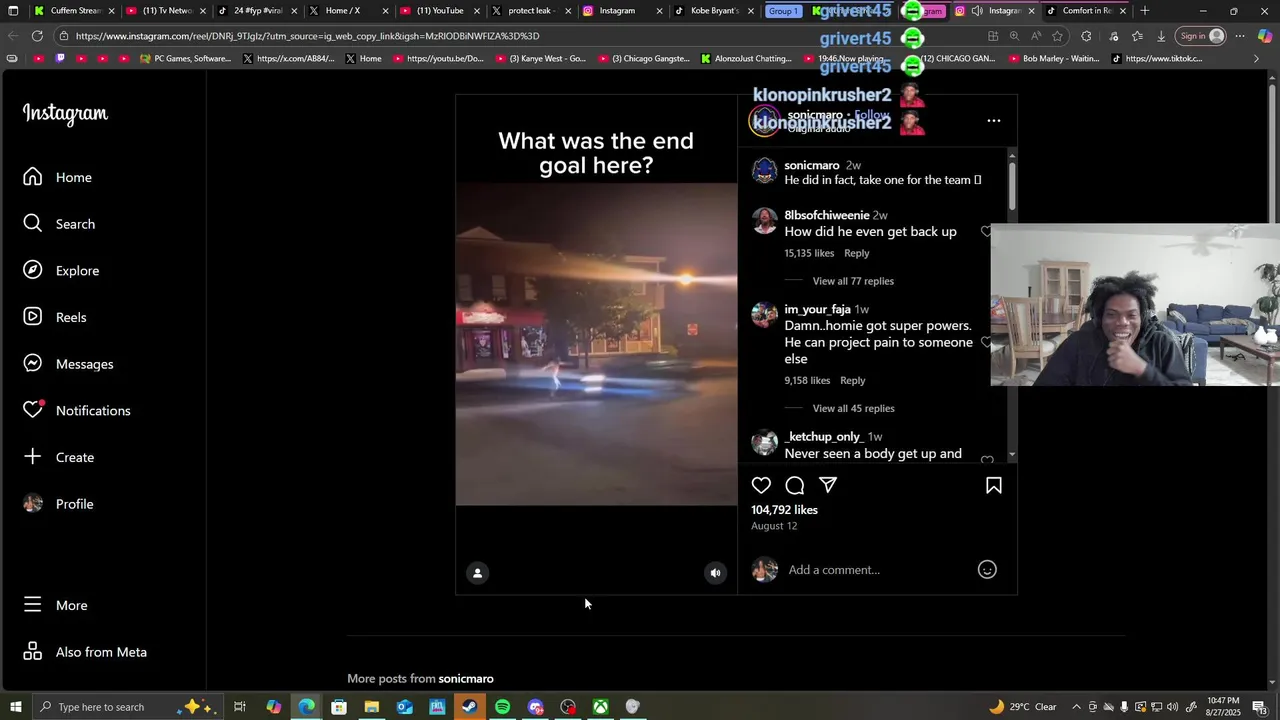
Task: Open Chicago Gangste... bookmark
Action: pyautogui.click(x=646, y=59)
